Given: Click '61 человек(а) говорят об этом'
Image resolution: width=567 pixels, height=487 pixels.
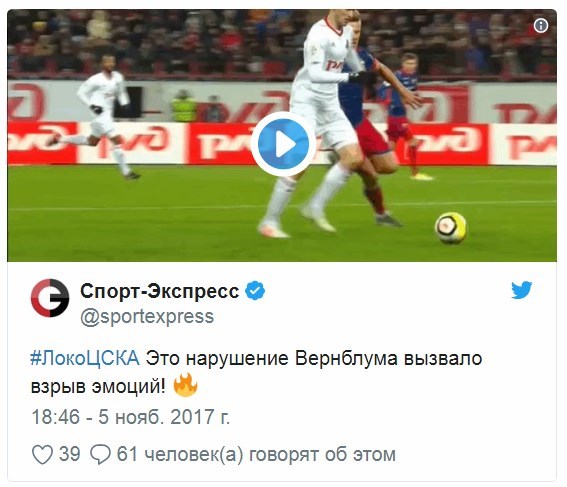Looking at the screenshot, I should point(256,454).
